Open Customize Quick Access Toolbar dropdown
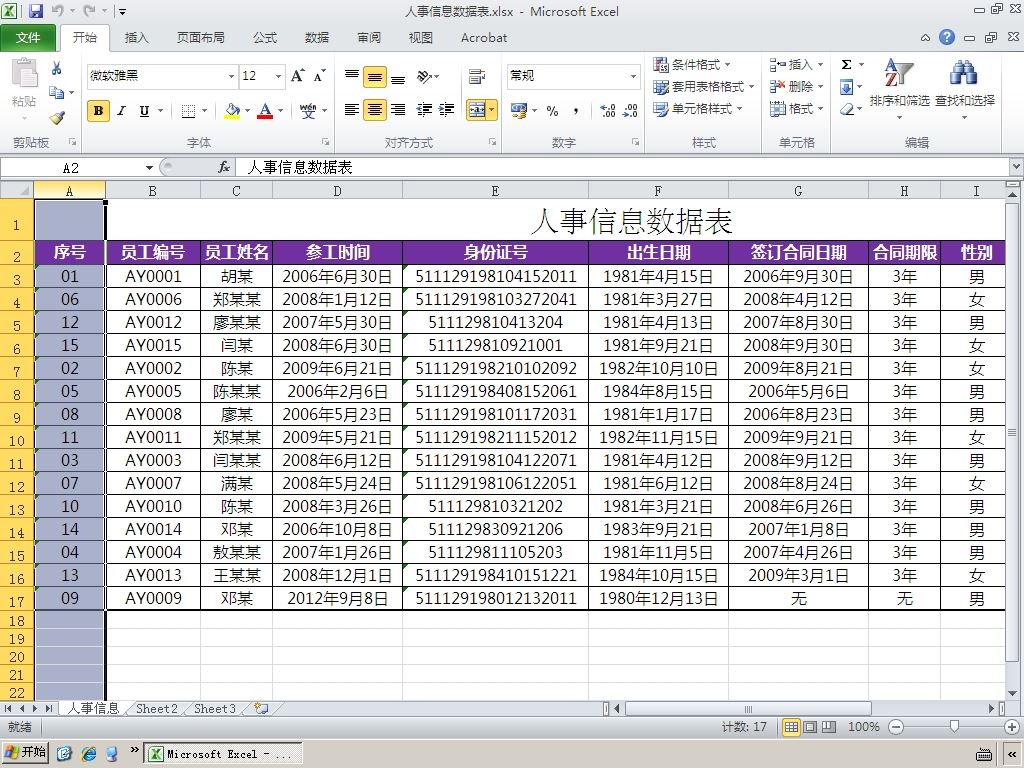This screenshot has width=1024, height=768. coord(123,11)
